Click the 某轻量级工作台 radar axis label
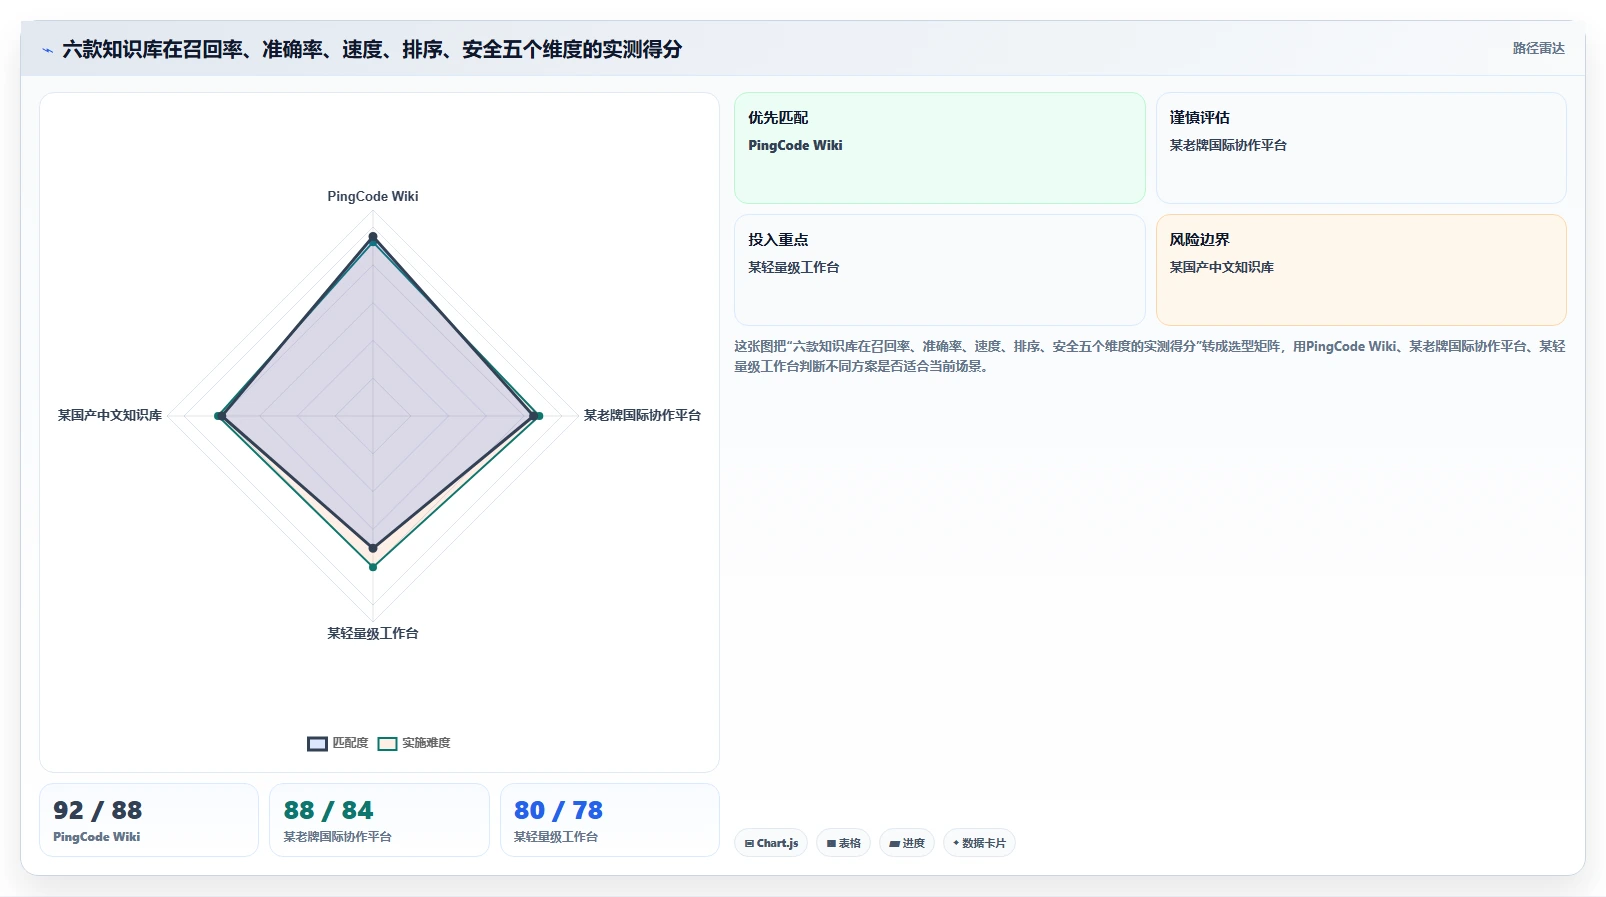Image resolution: width=1606 pixels, height=897 pixels. point(373,633)
